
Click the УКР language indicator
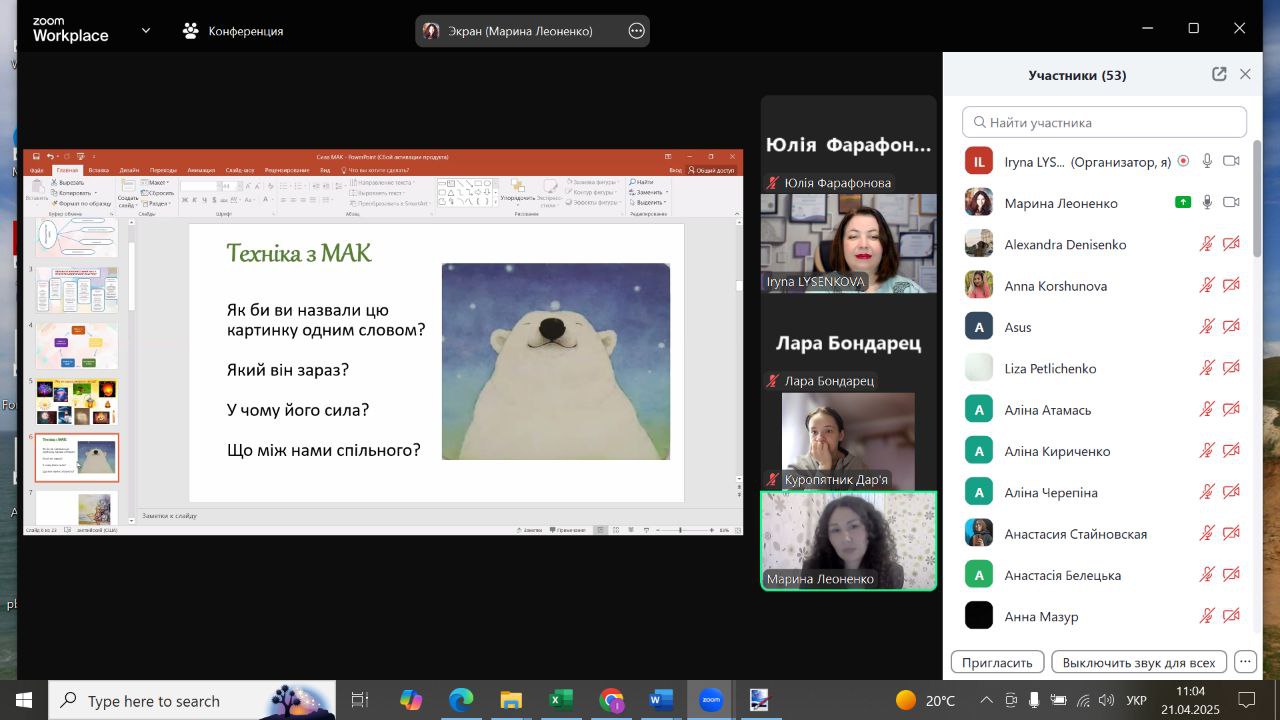1136,700
